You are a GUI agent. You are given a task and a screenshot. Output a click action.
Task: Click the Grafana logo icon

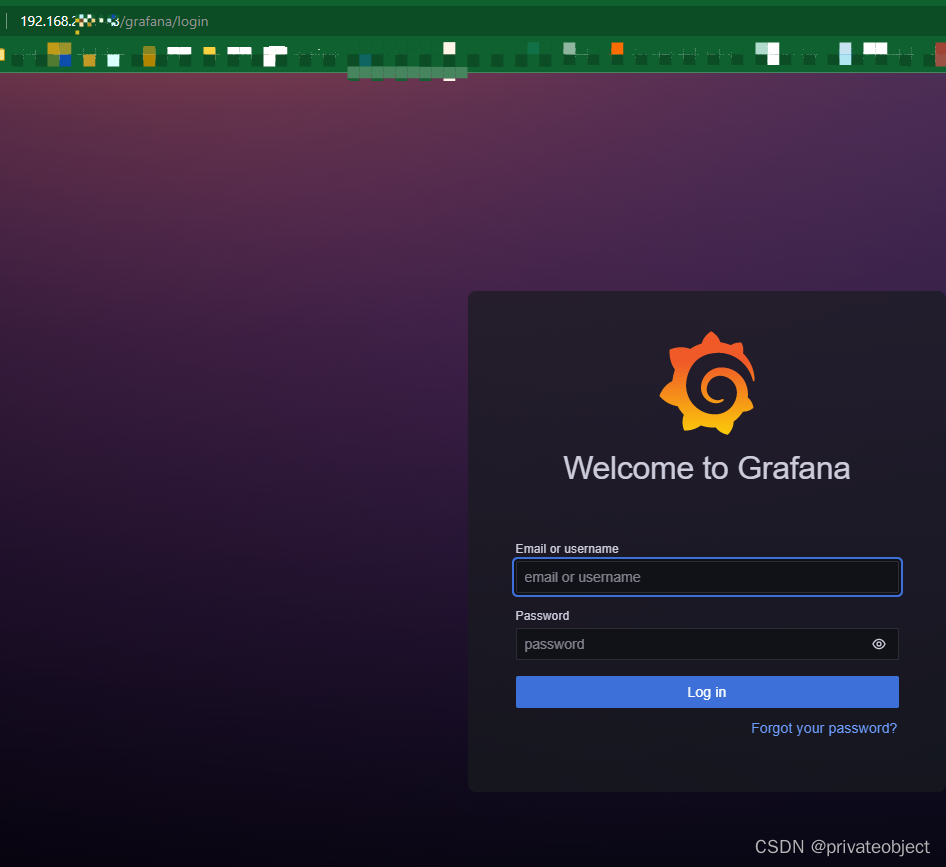[x=707, y=383]
